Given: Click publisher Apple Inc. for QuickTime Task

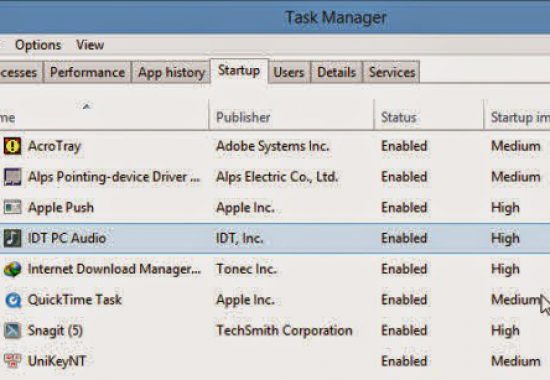Looking at the screenshot, I should click(x=245, y=300).
